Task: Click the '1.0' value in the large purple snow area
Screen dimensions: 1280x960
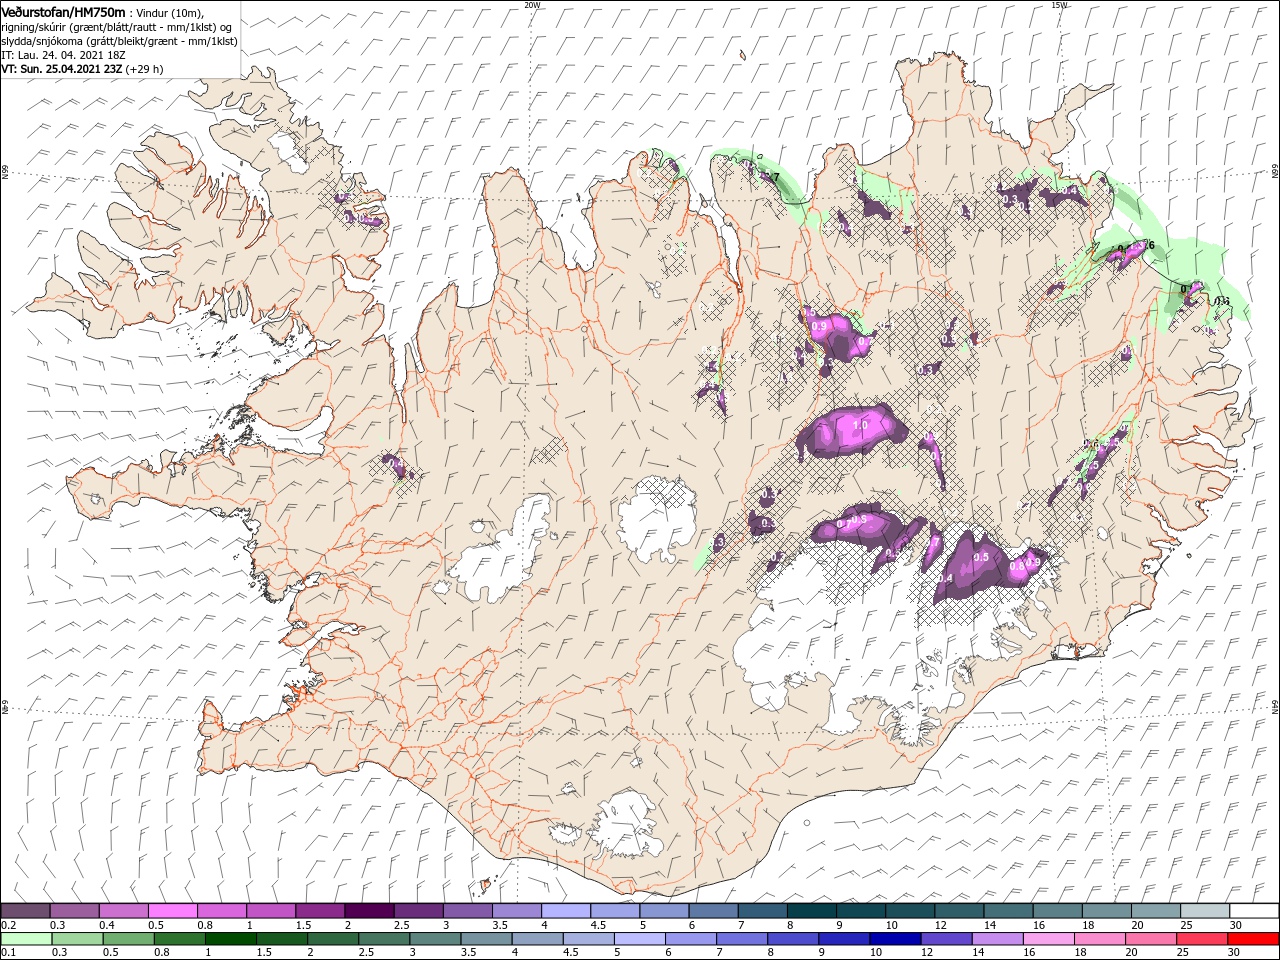Action: click(x=859, y=425)
